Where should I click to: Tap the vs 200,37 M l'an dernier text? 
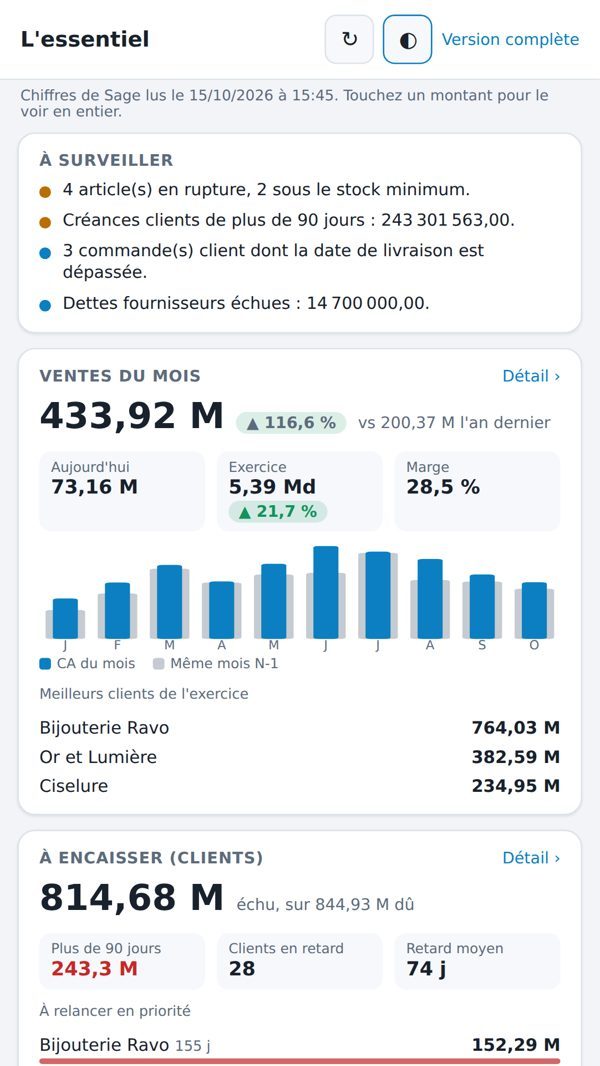454,423
